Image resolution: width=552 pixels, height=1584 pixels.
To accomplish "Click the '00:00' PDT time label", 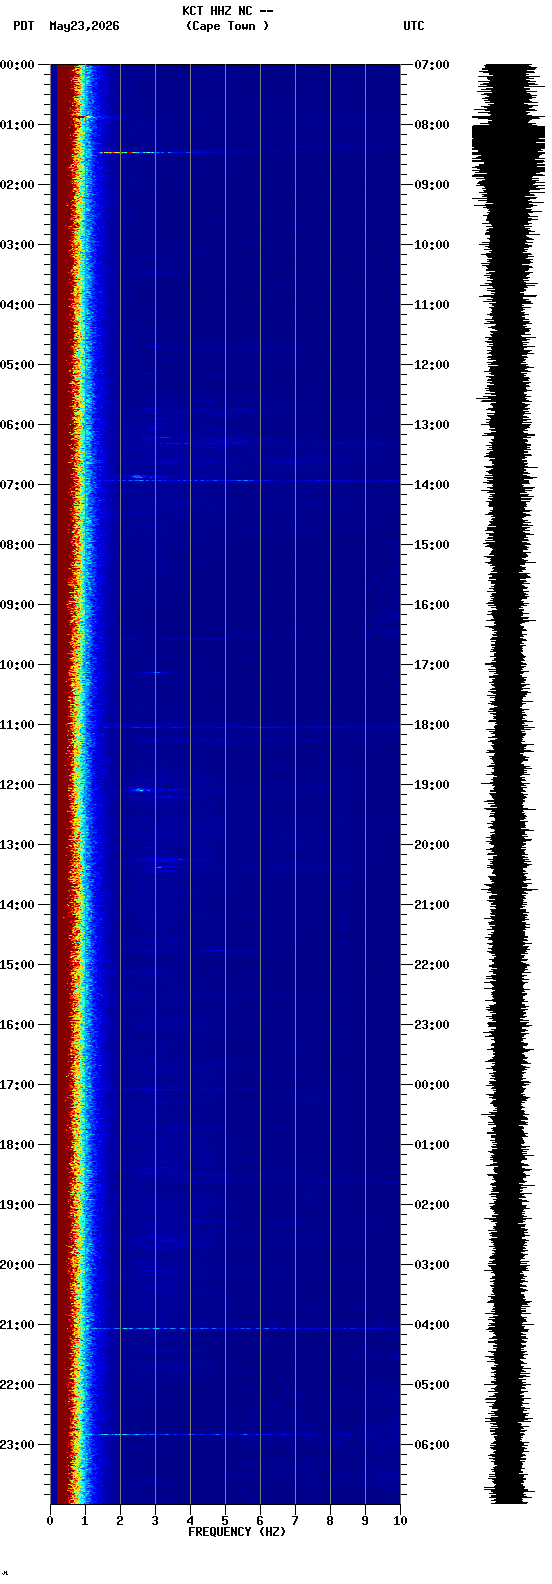I will pos(17,65).
